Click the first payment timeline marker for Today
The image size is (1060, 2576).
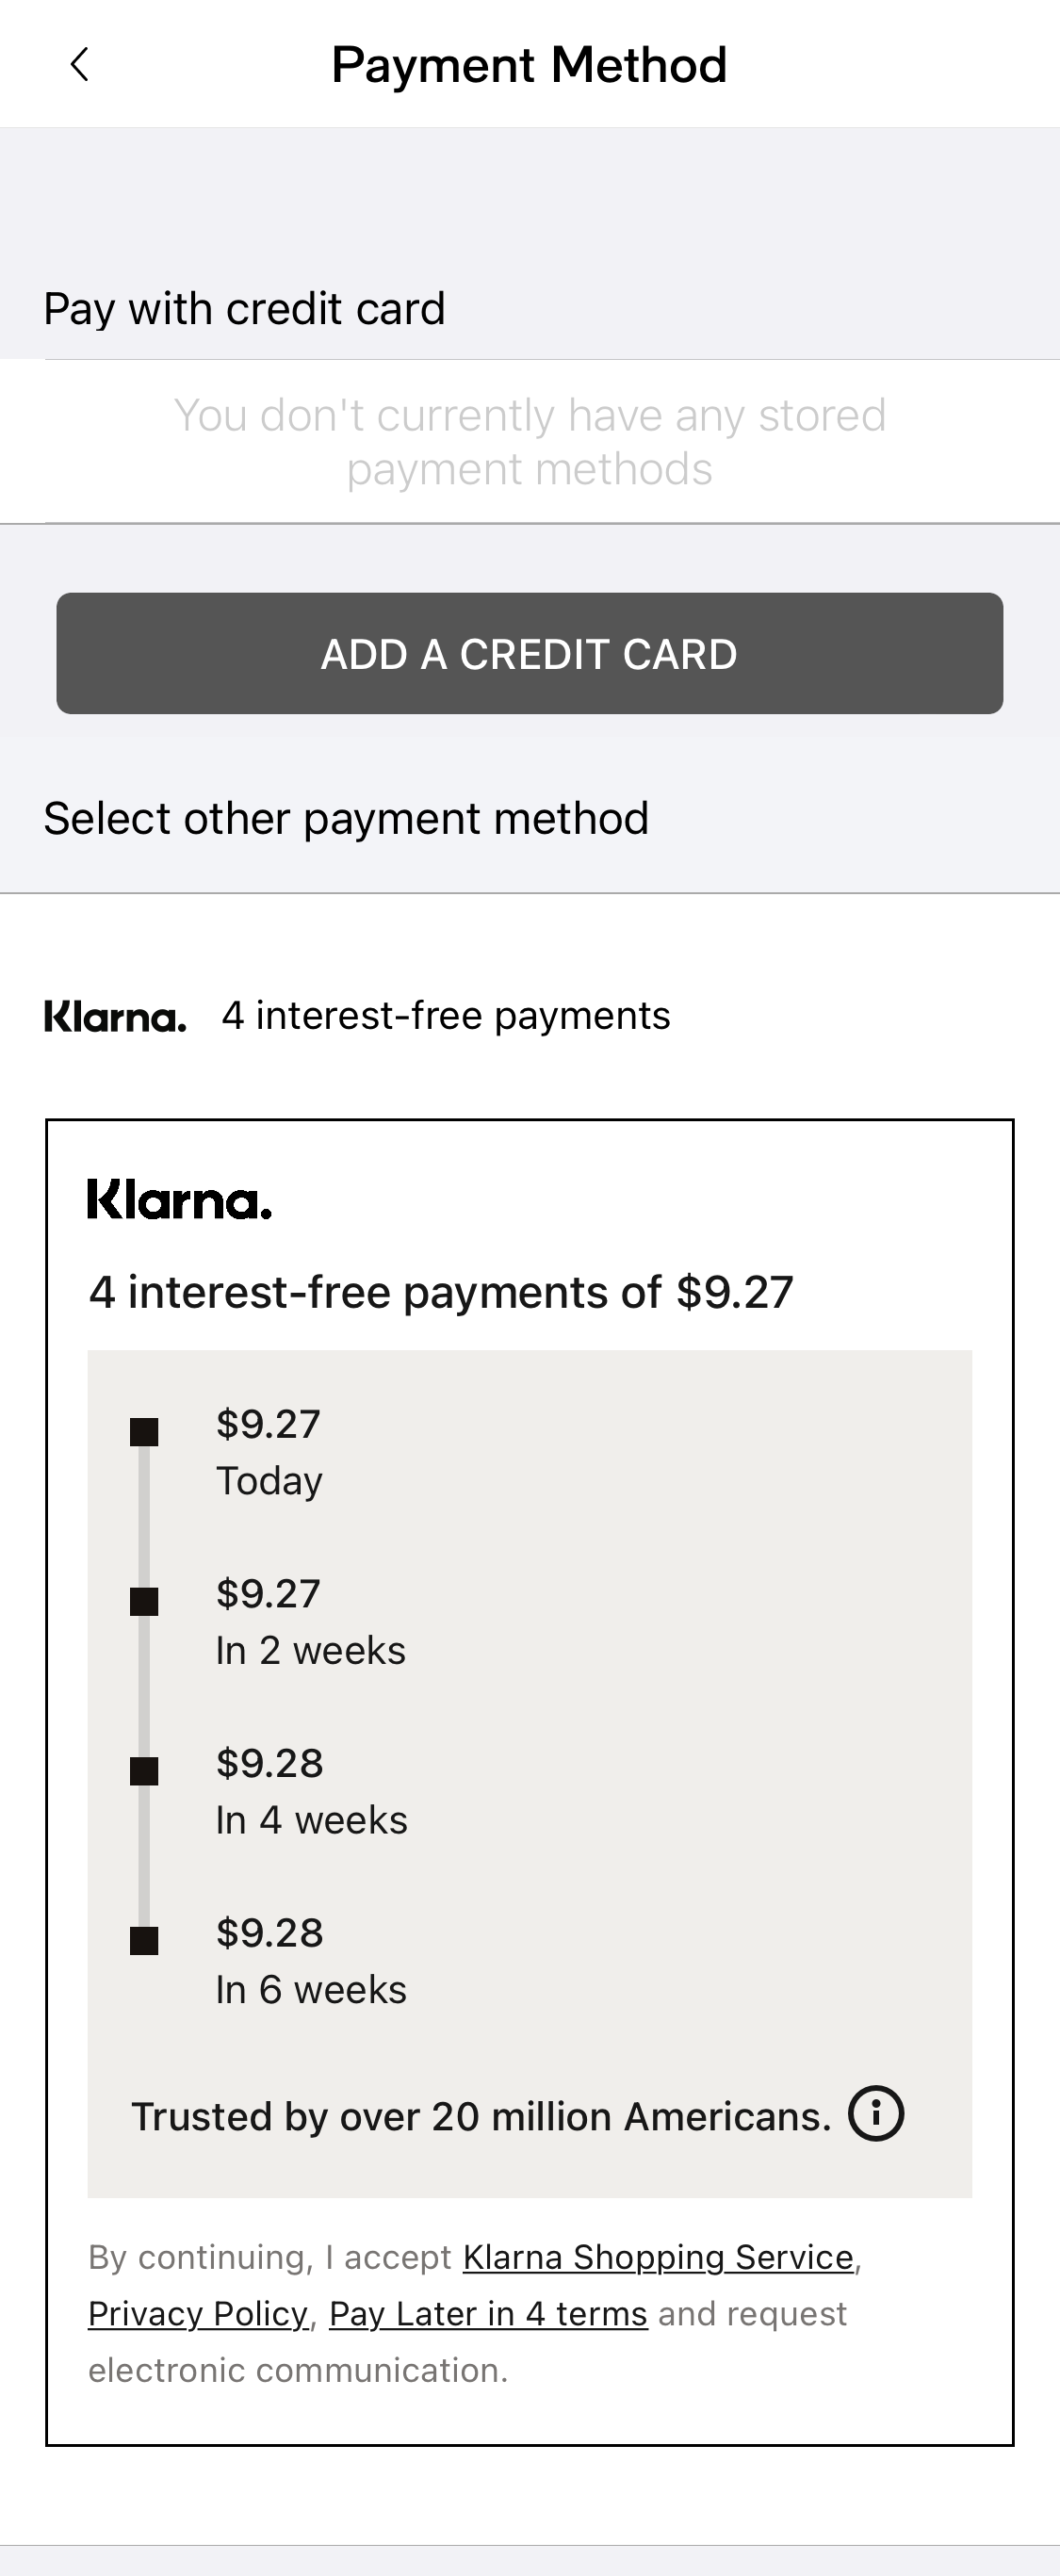click(x=144, y=1434)
